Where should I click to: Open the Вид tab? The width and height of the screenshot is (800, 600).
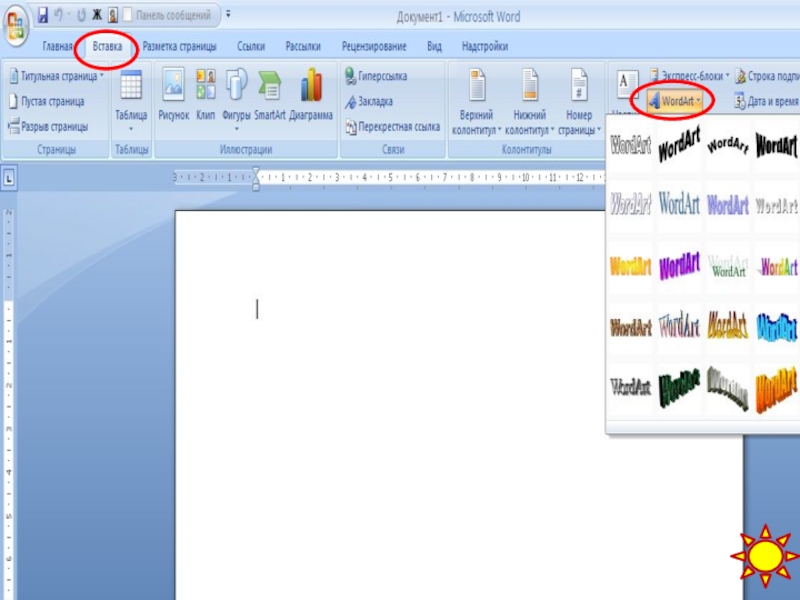click(434, 46)
